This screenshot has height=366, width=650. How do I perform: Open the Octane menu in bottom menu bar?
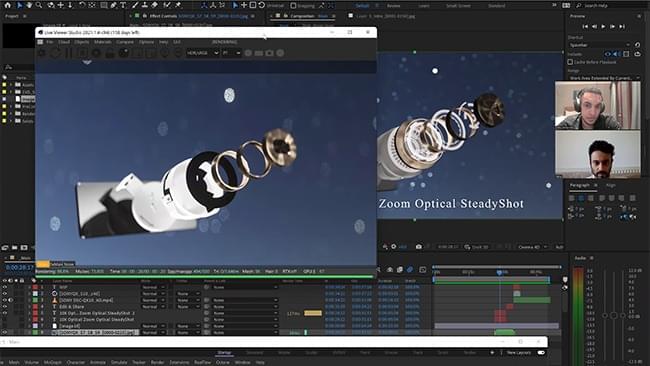coord(222,362)
